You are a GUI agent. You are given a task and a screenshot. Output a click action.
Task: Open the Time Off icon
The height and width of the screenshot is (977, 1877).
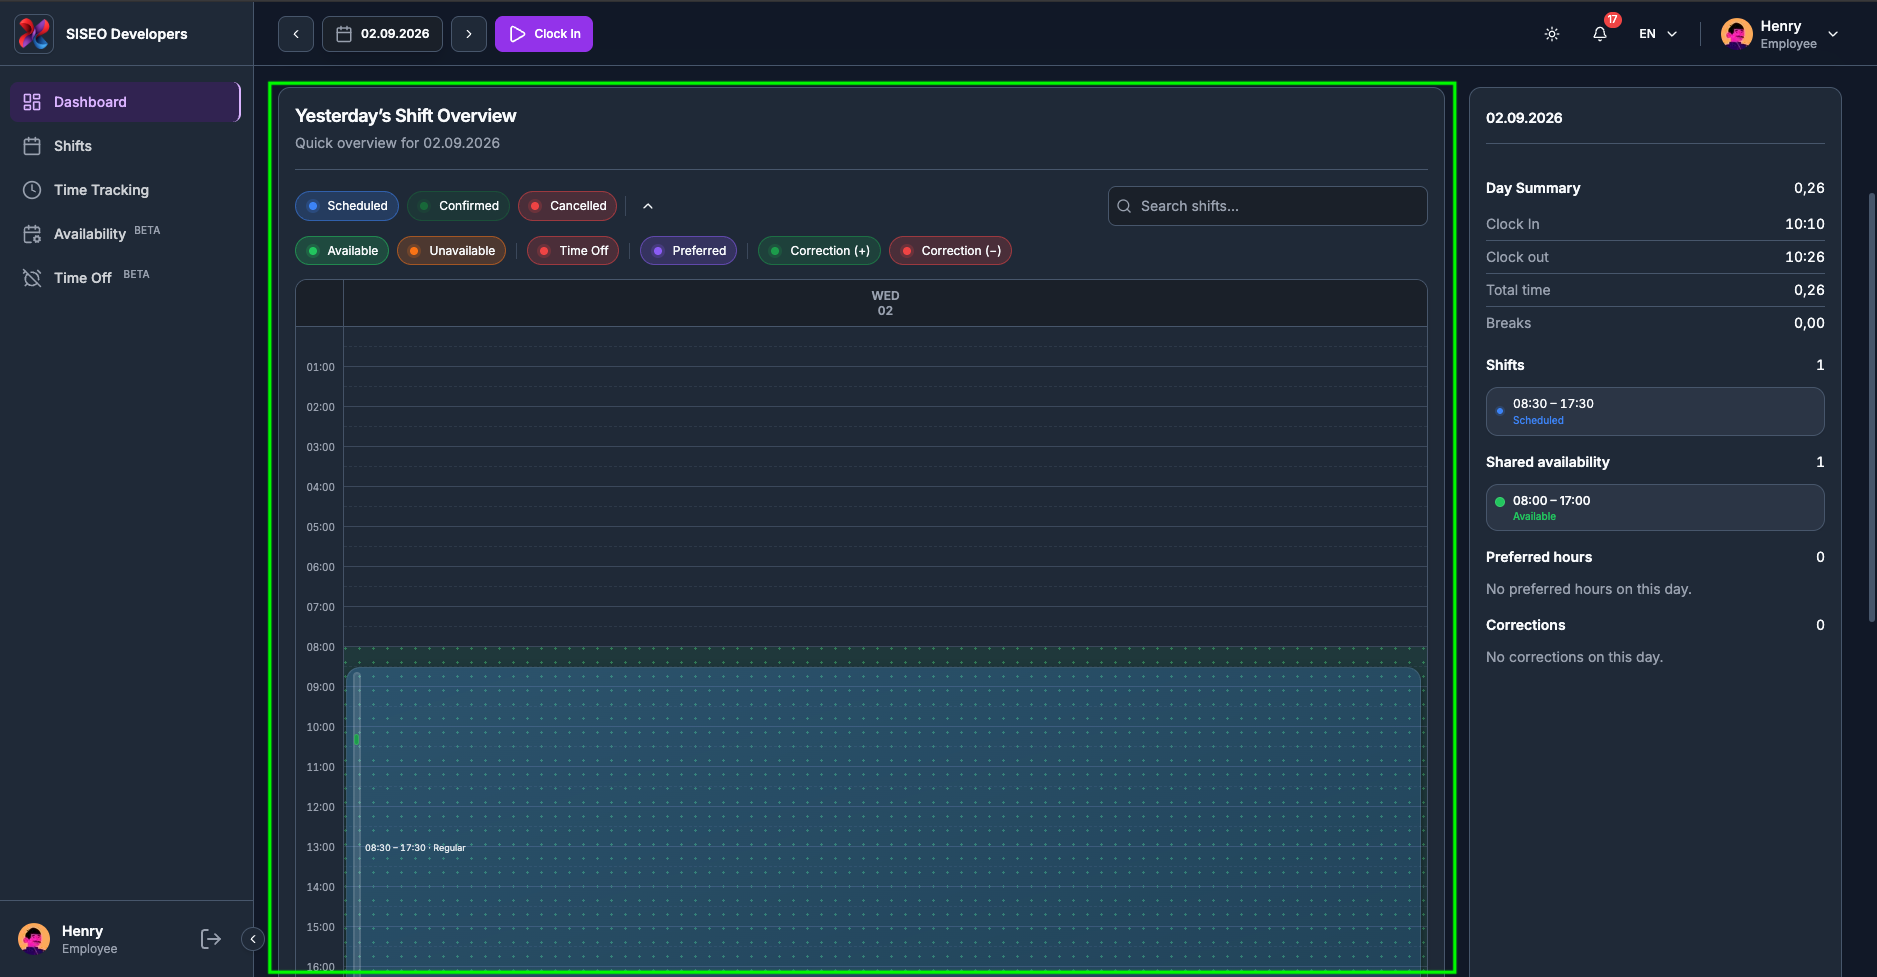point(32,278)
